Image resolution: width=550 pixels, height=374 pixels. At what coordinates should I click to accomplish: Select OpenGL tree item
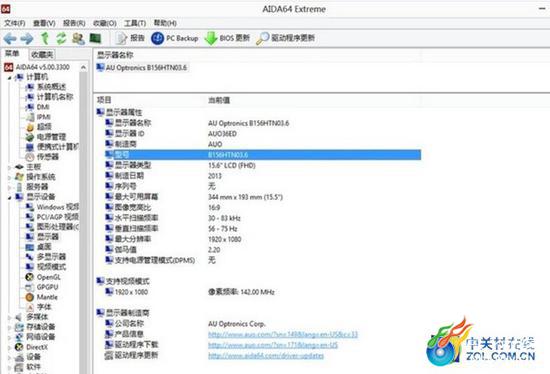[43, 277]
